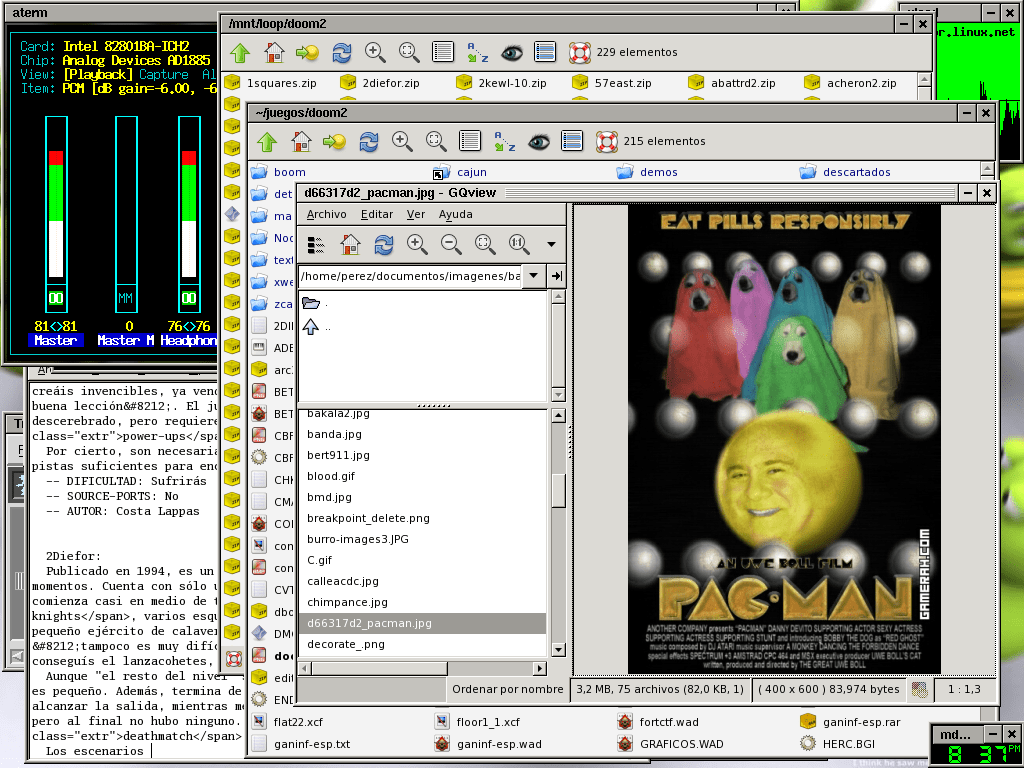Click the file list scroll down arrow

click(x=558, y=649)
